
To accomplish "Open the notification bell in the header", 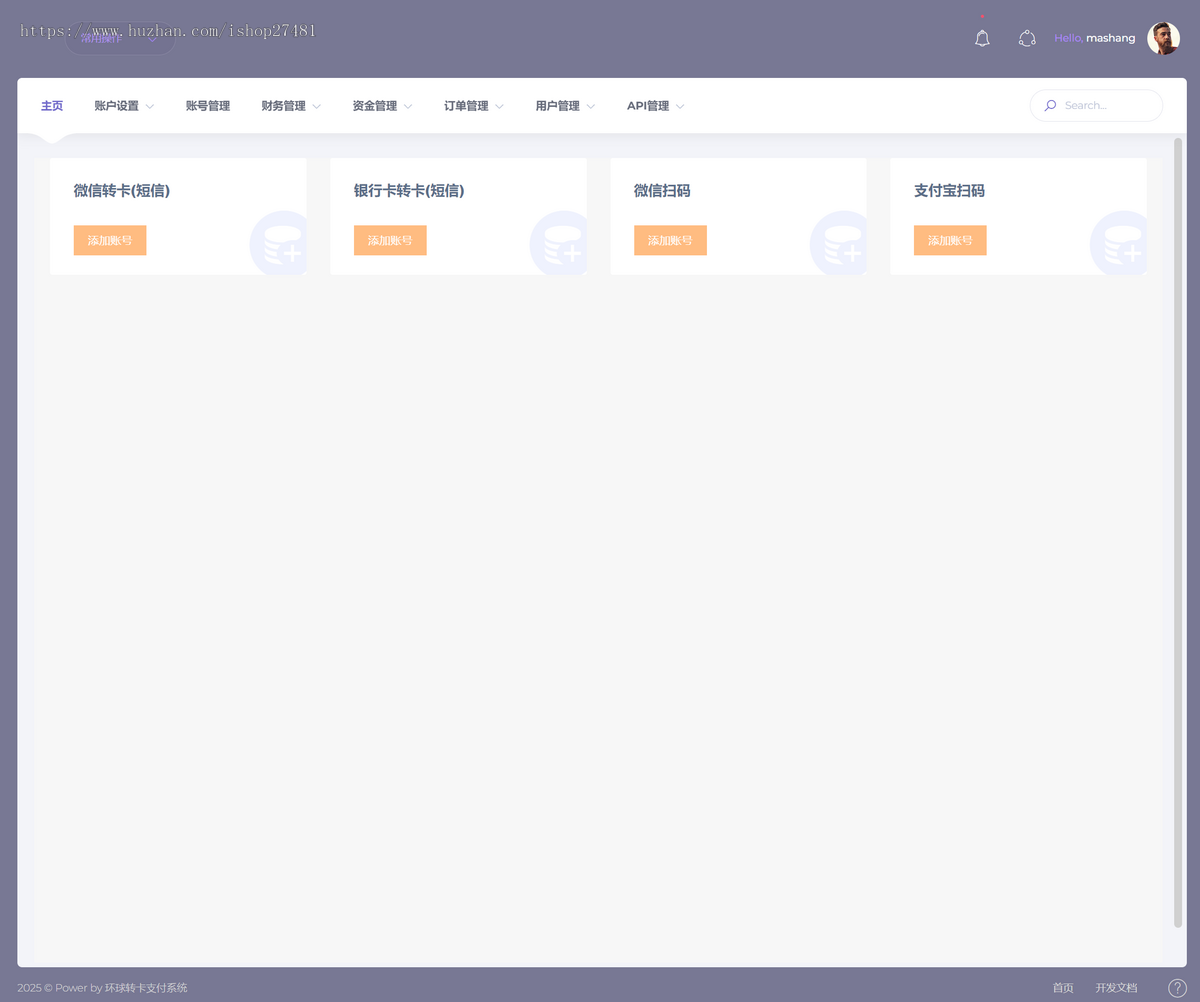I will coord(982,38).
